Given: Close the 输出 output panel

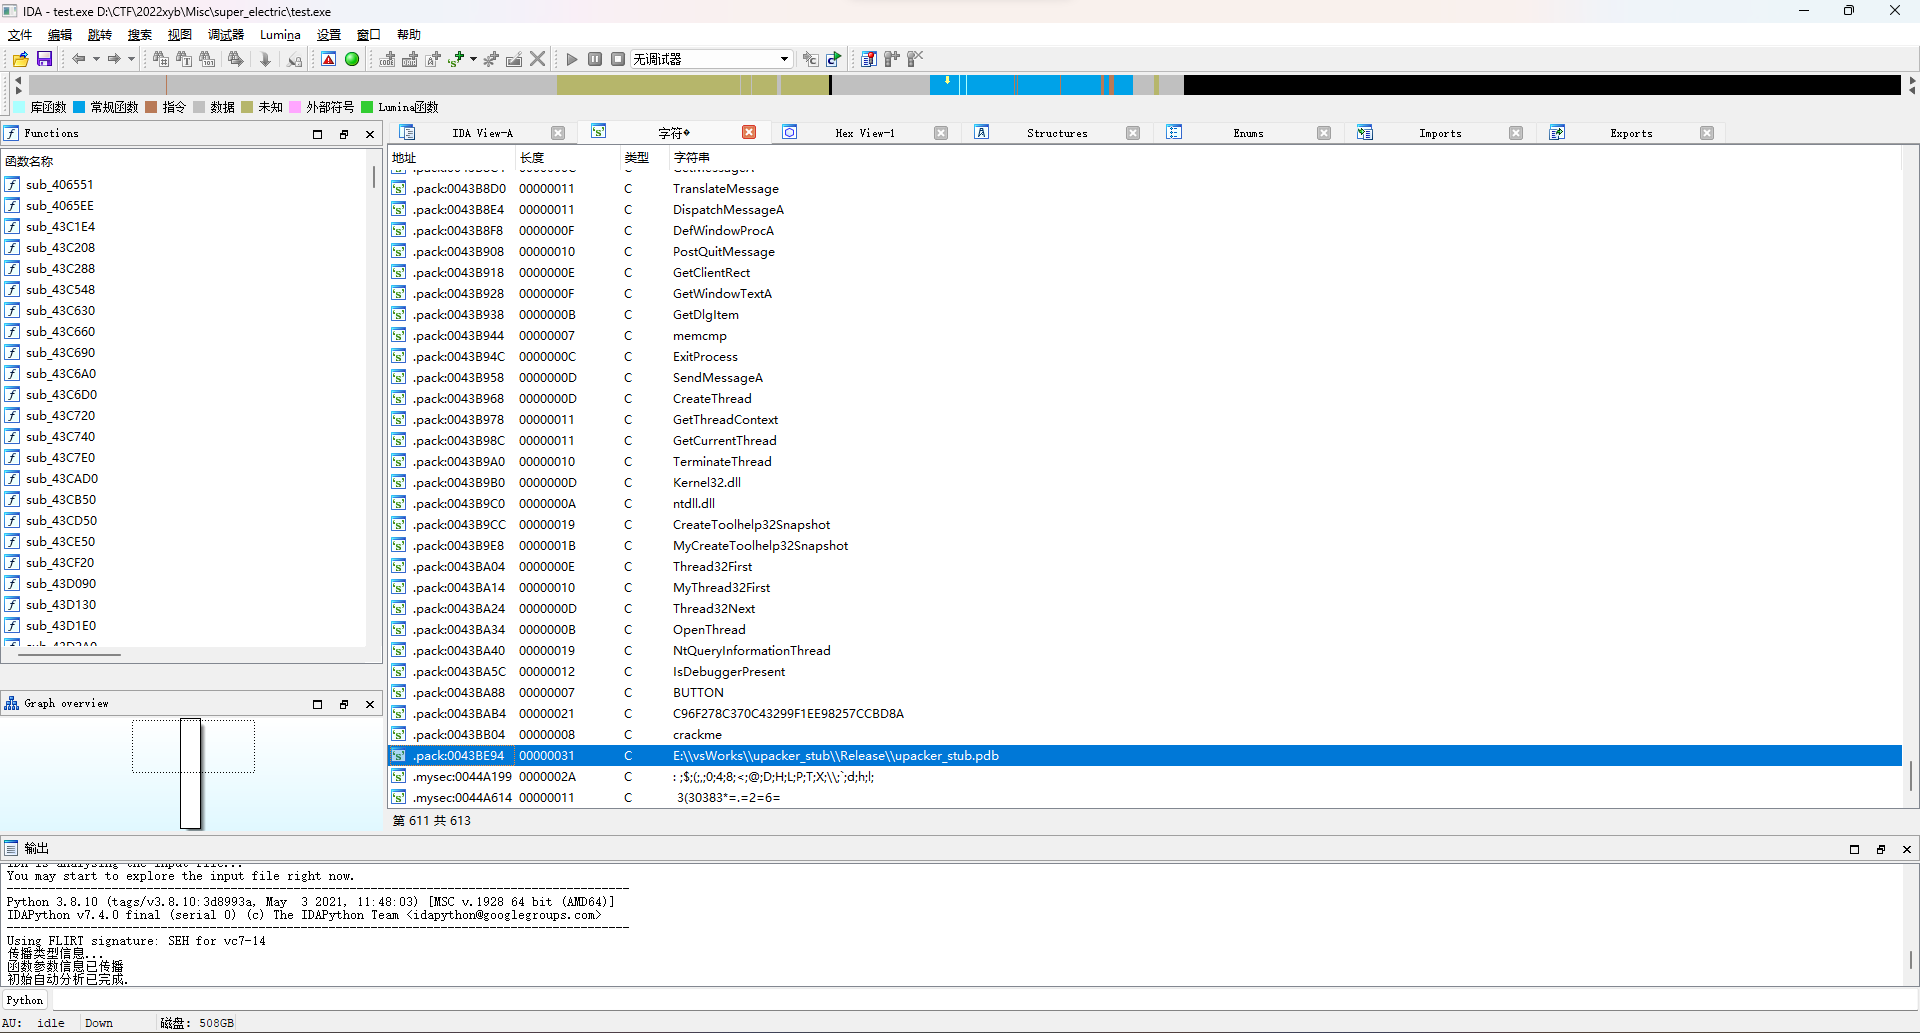Looking at the screenshot, I should pyautogui.click(x=1907, y=849).
